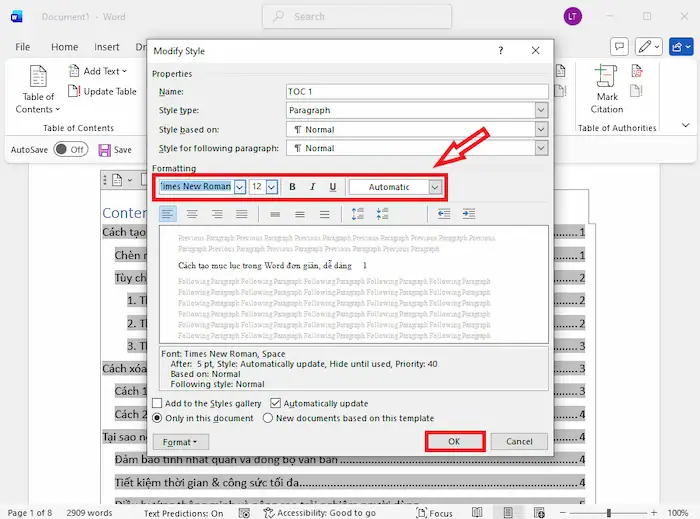
Task: Enable Add to the Styles gallery
Action: [158, 403]
